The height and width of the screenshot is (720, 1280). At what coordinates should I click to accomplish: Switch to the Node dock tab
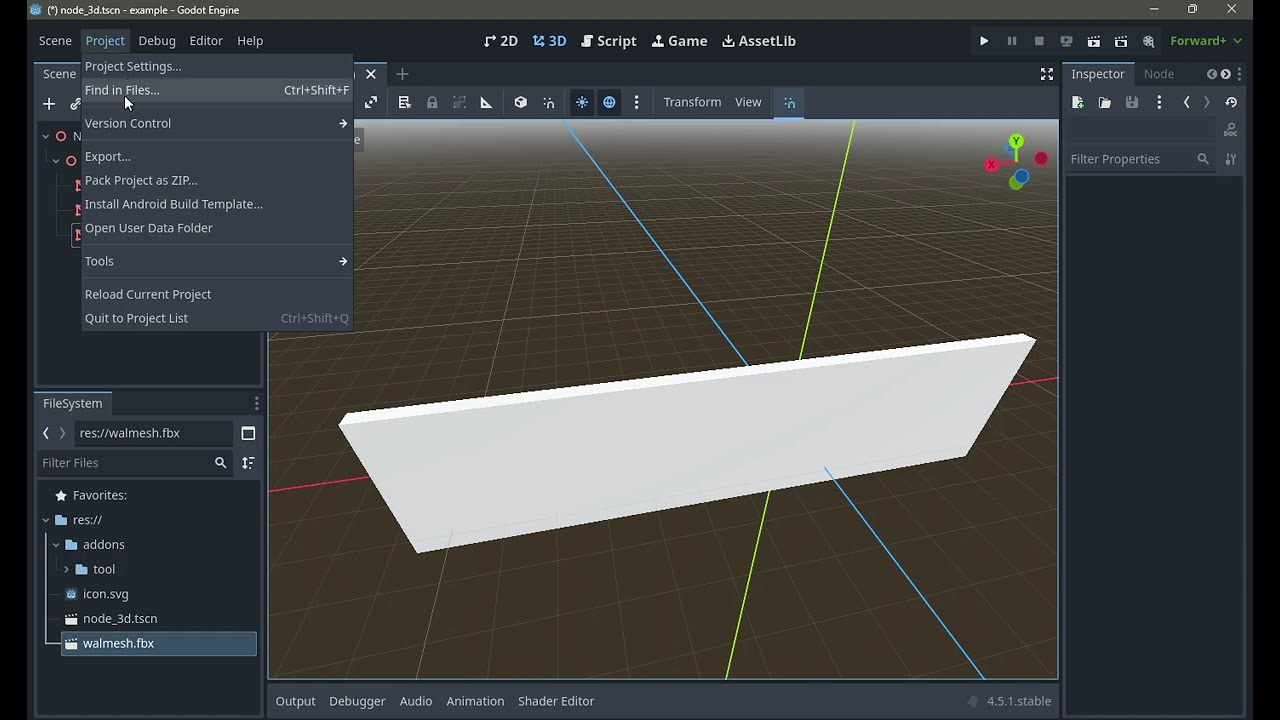click(x=1159, y=74)
